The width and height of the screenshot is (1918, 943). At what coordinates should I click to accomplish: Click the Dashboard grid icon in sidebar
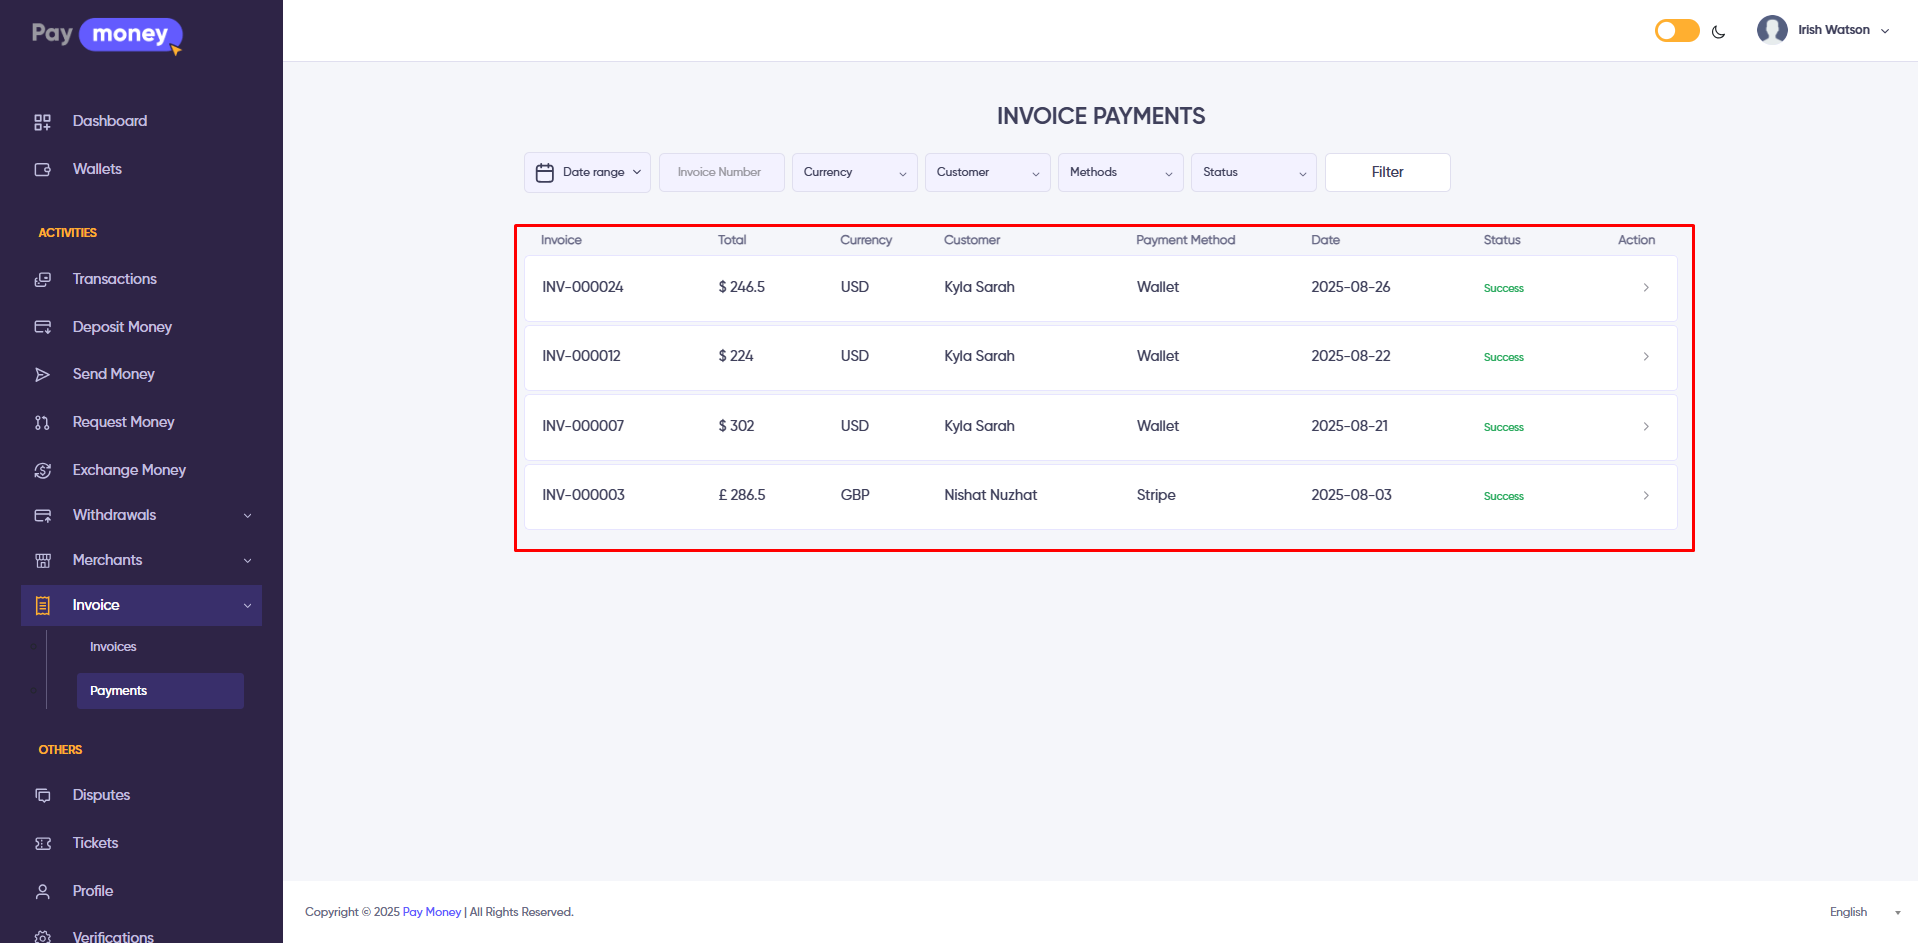(42, 122)
